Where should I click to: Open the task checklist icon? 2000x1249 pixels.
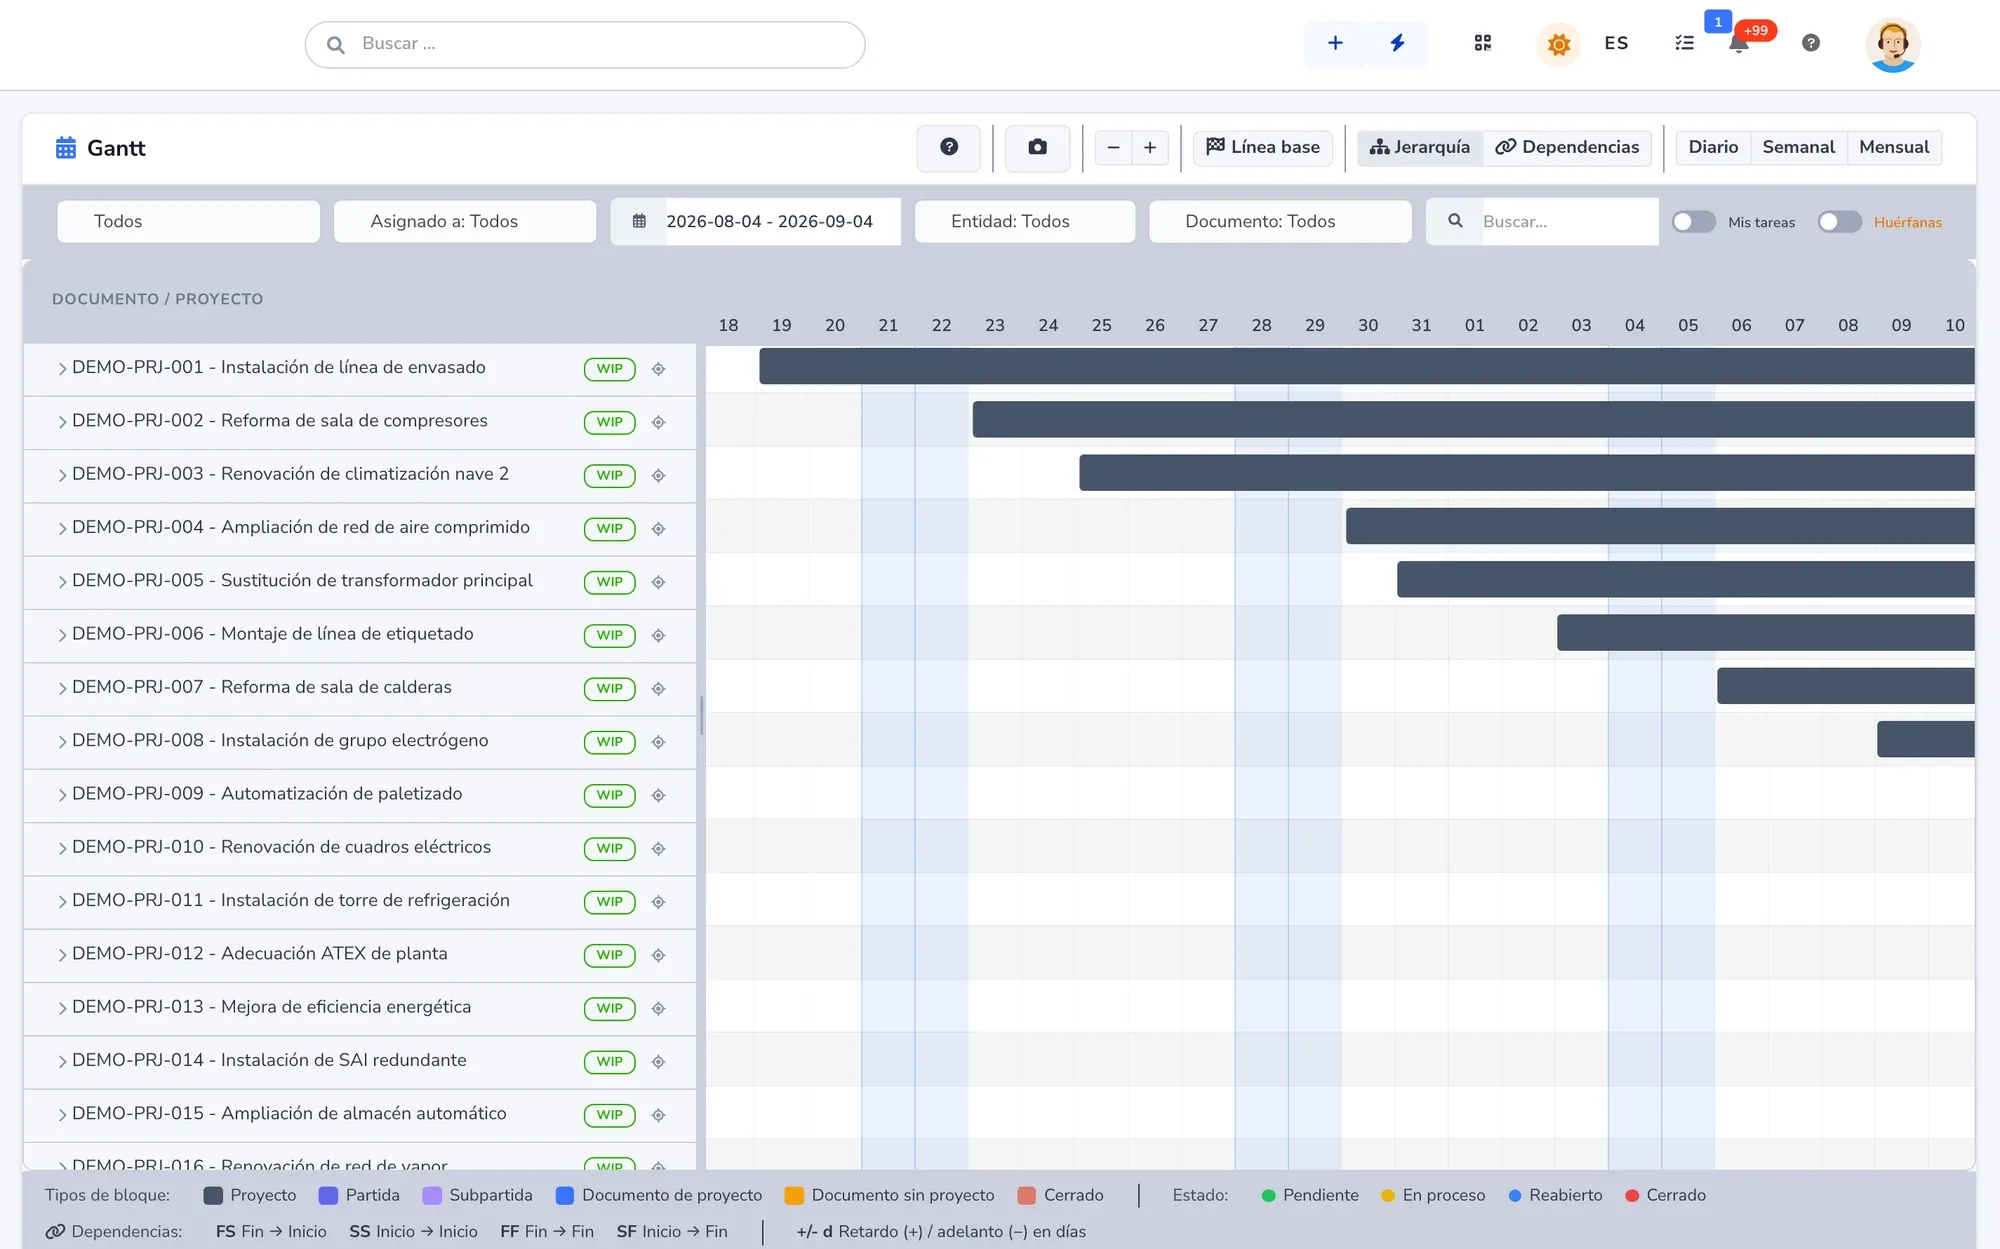click(1684, 43)
